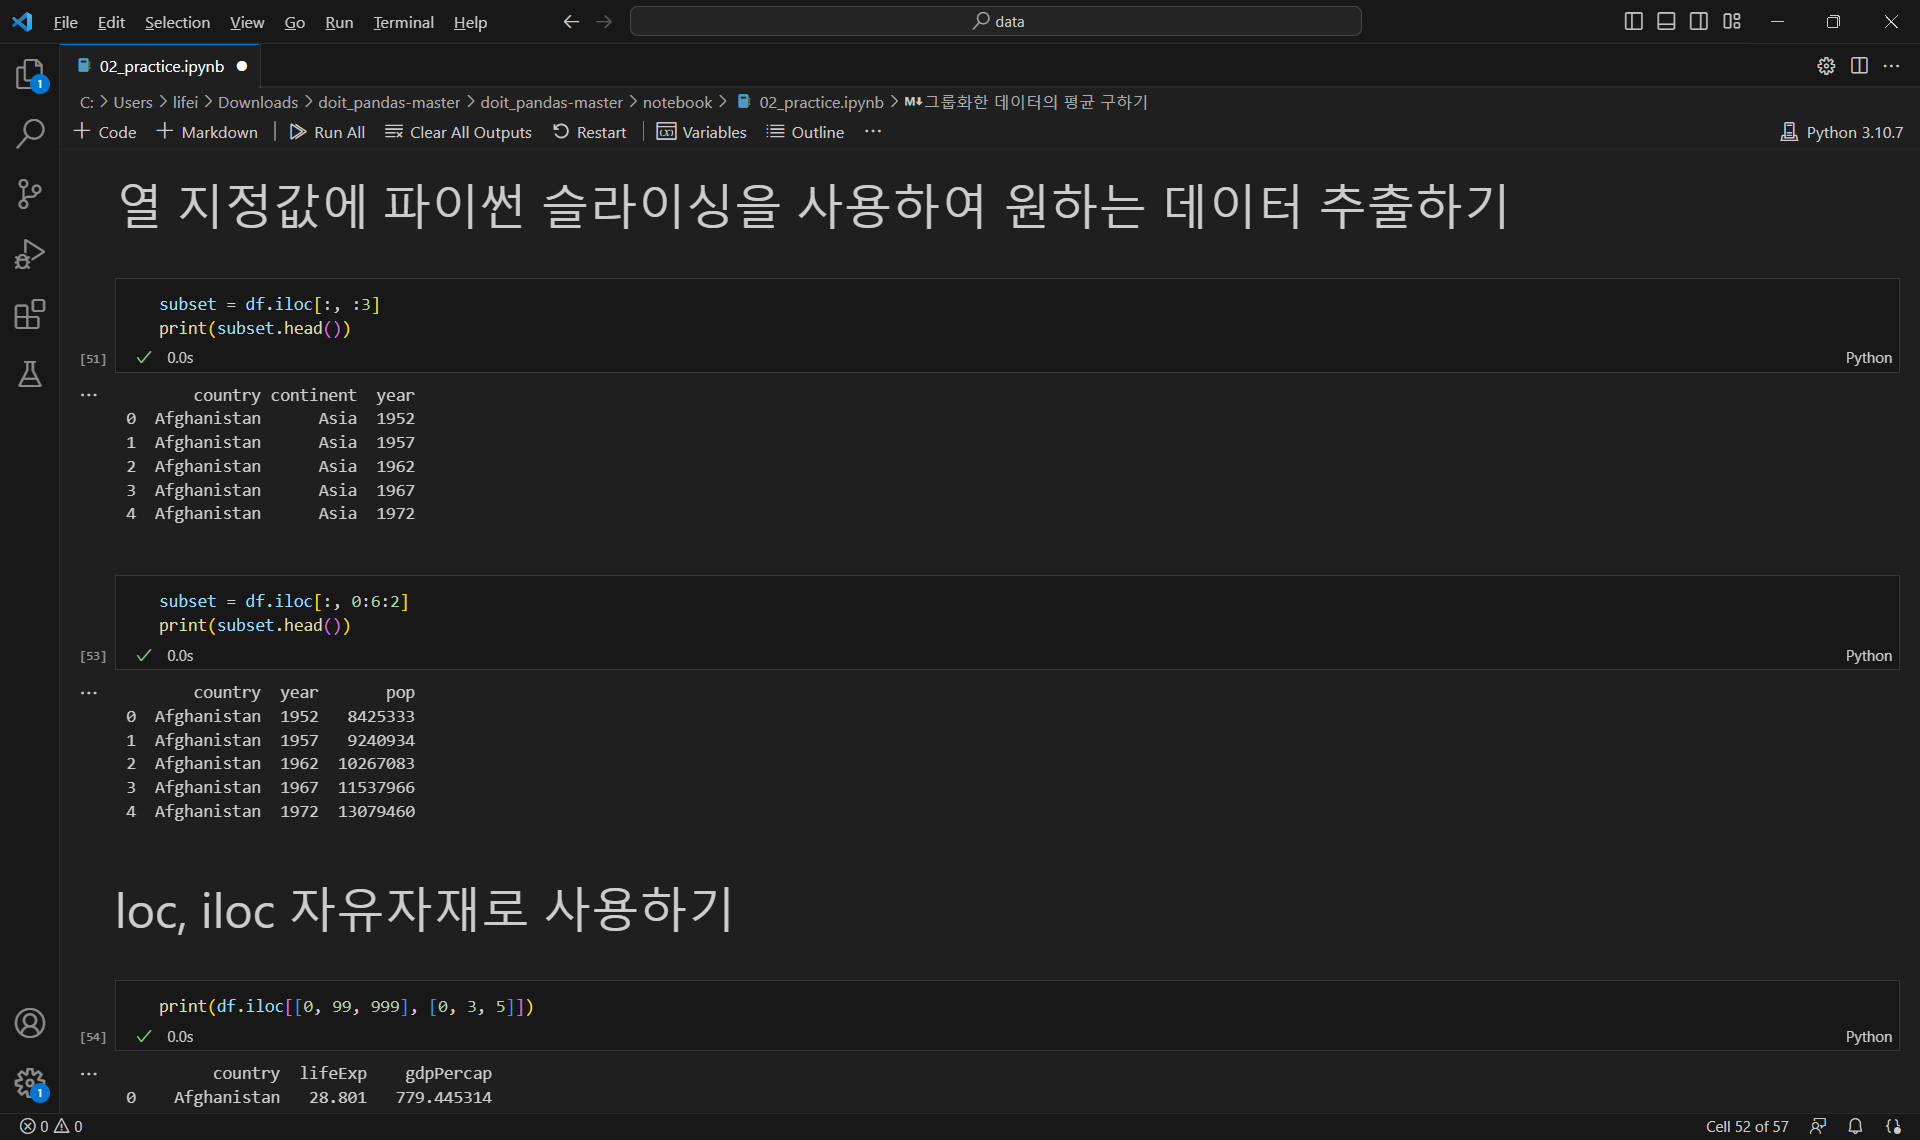Click Clear All Outputs button
The width and height of the screenshot is (1920, 1140).
coord(458,132)
